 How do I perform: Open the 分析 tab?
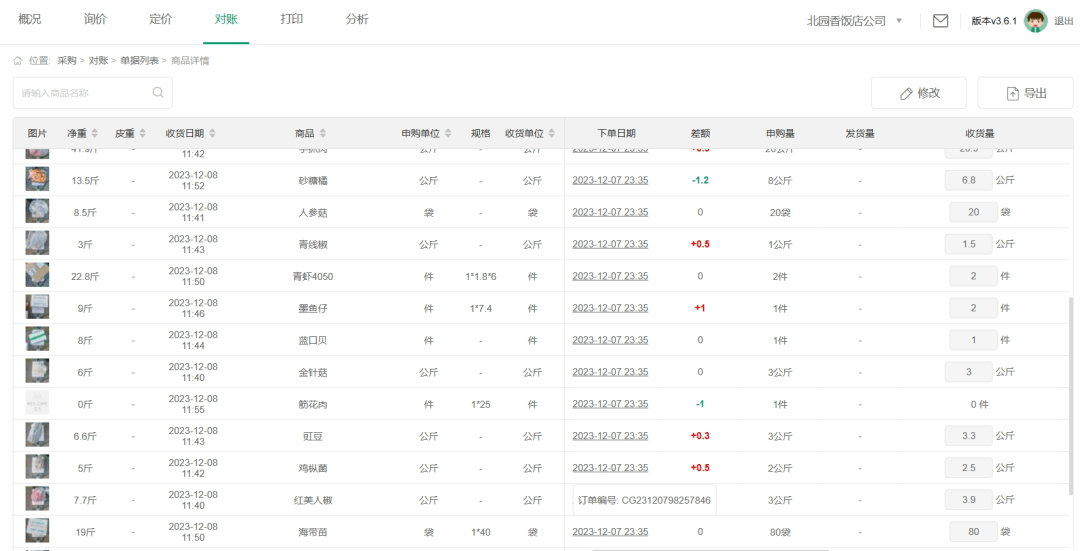pyautogui.click(x=356, y=20)
